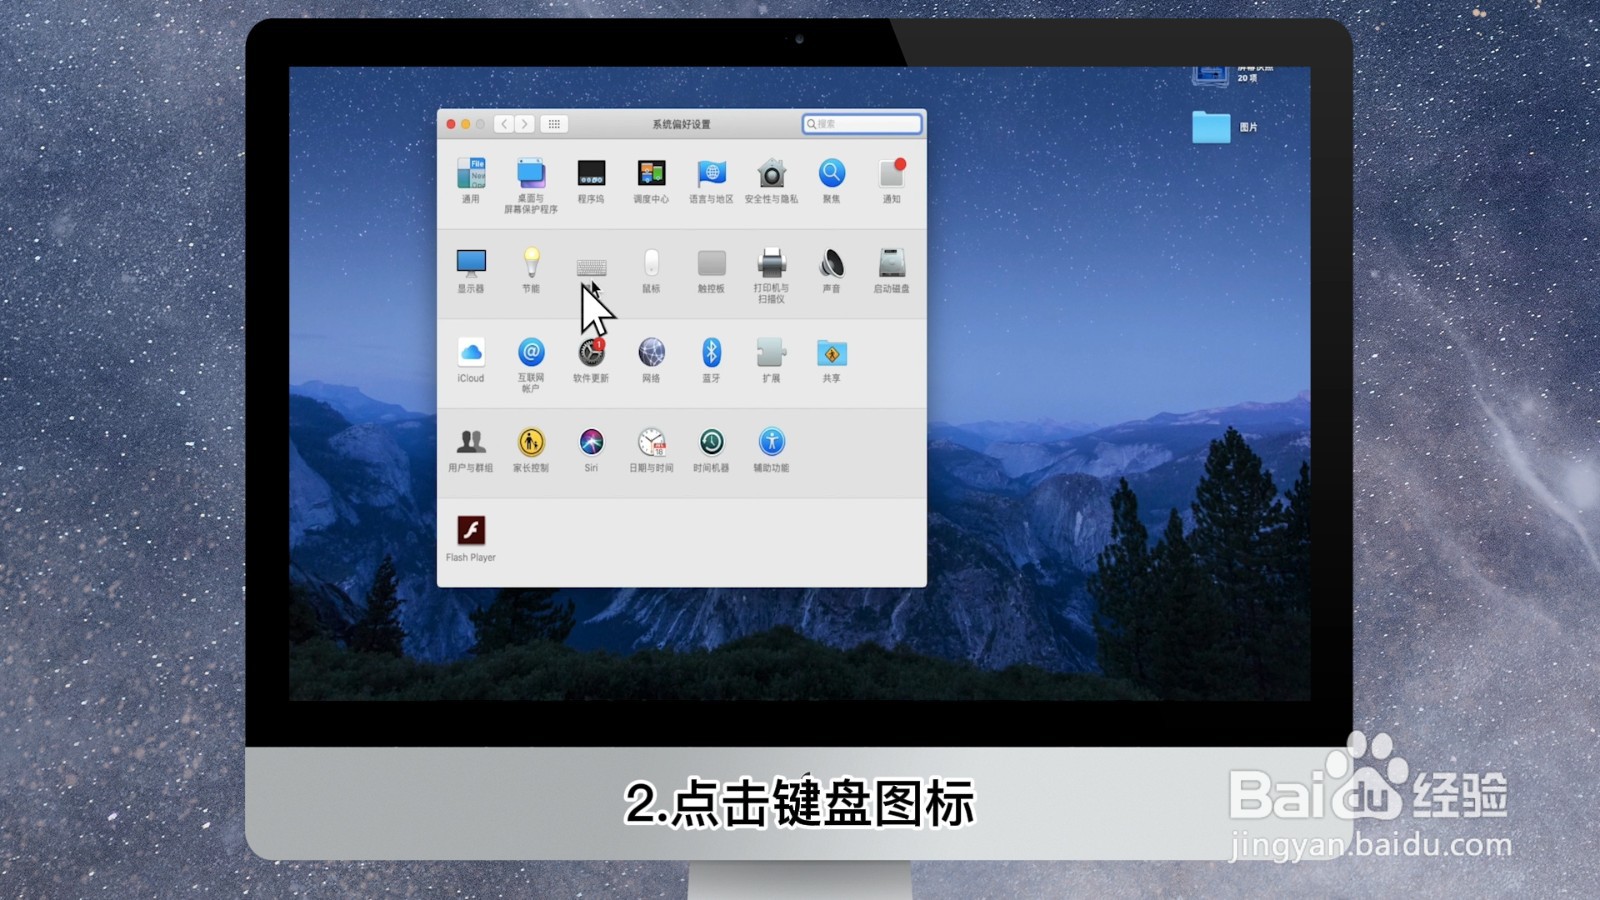Click the back navigation arrow
The image size is (1600, 900).
503,123
